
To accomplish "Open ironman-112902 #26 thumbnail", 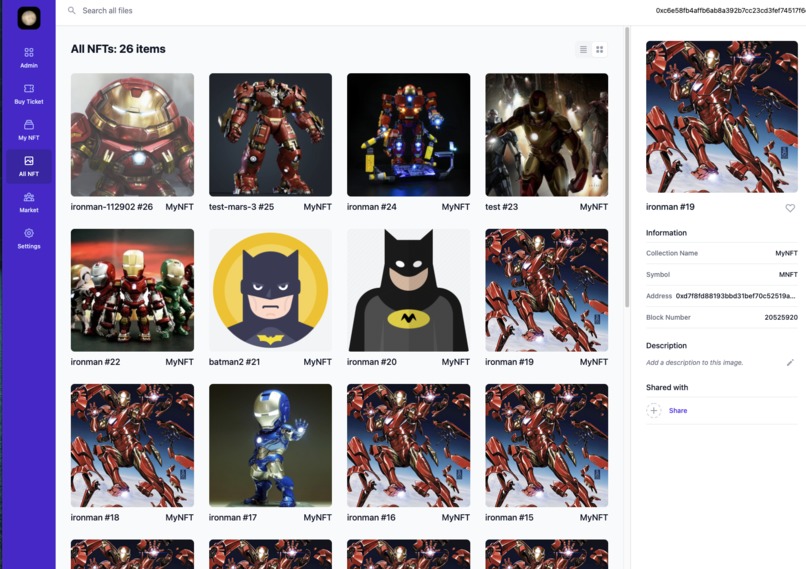I will [133, 135].
